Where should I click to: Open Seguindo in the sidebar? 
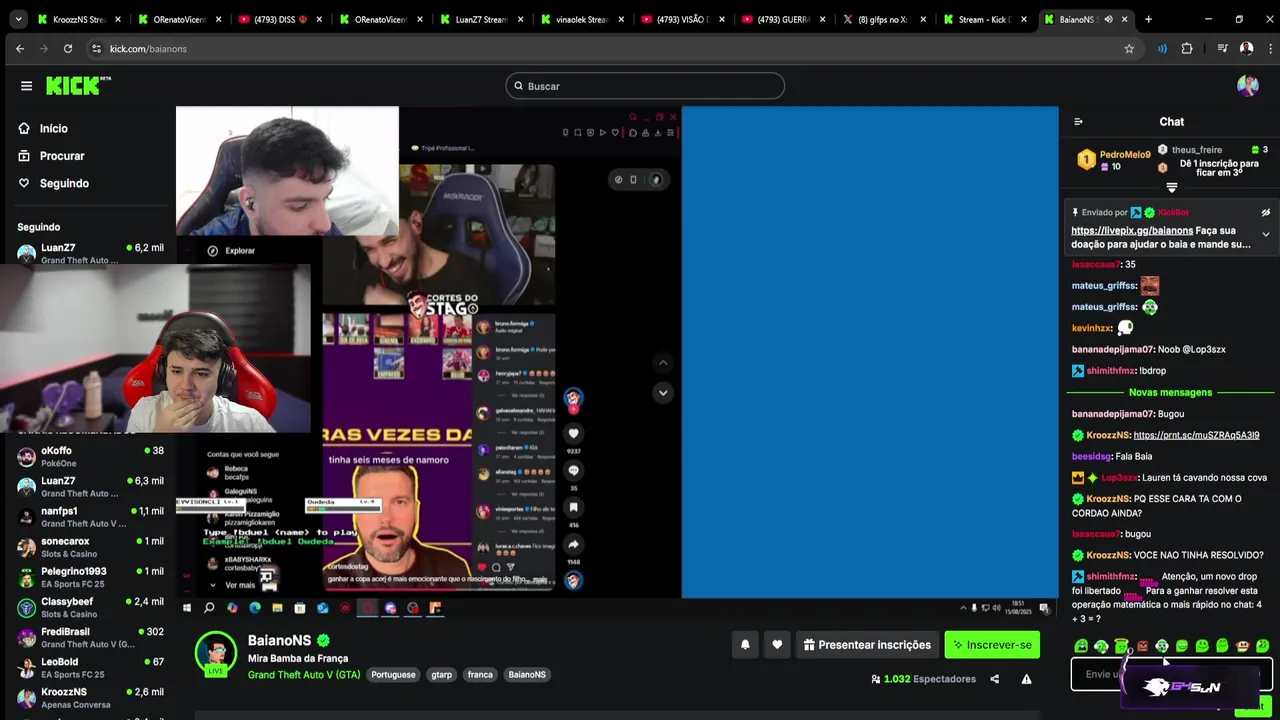click(64, 183)
